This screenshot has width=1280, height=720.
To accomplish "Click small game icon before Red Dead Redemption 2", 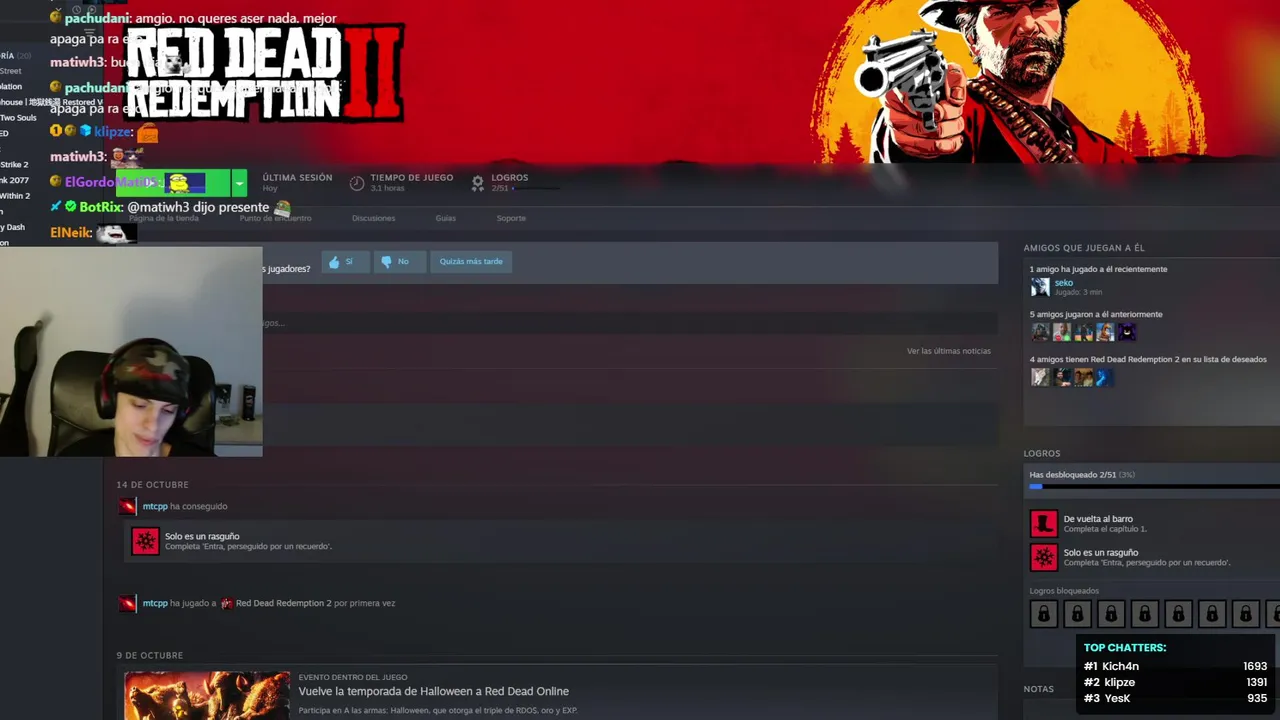I will point(226,603).
